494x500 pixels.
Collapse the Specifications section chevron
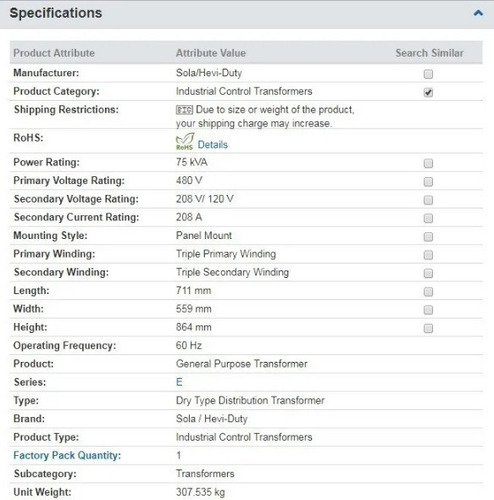coord(478,13)
